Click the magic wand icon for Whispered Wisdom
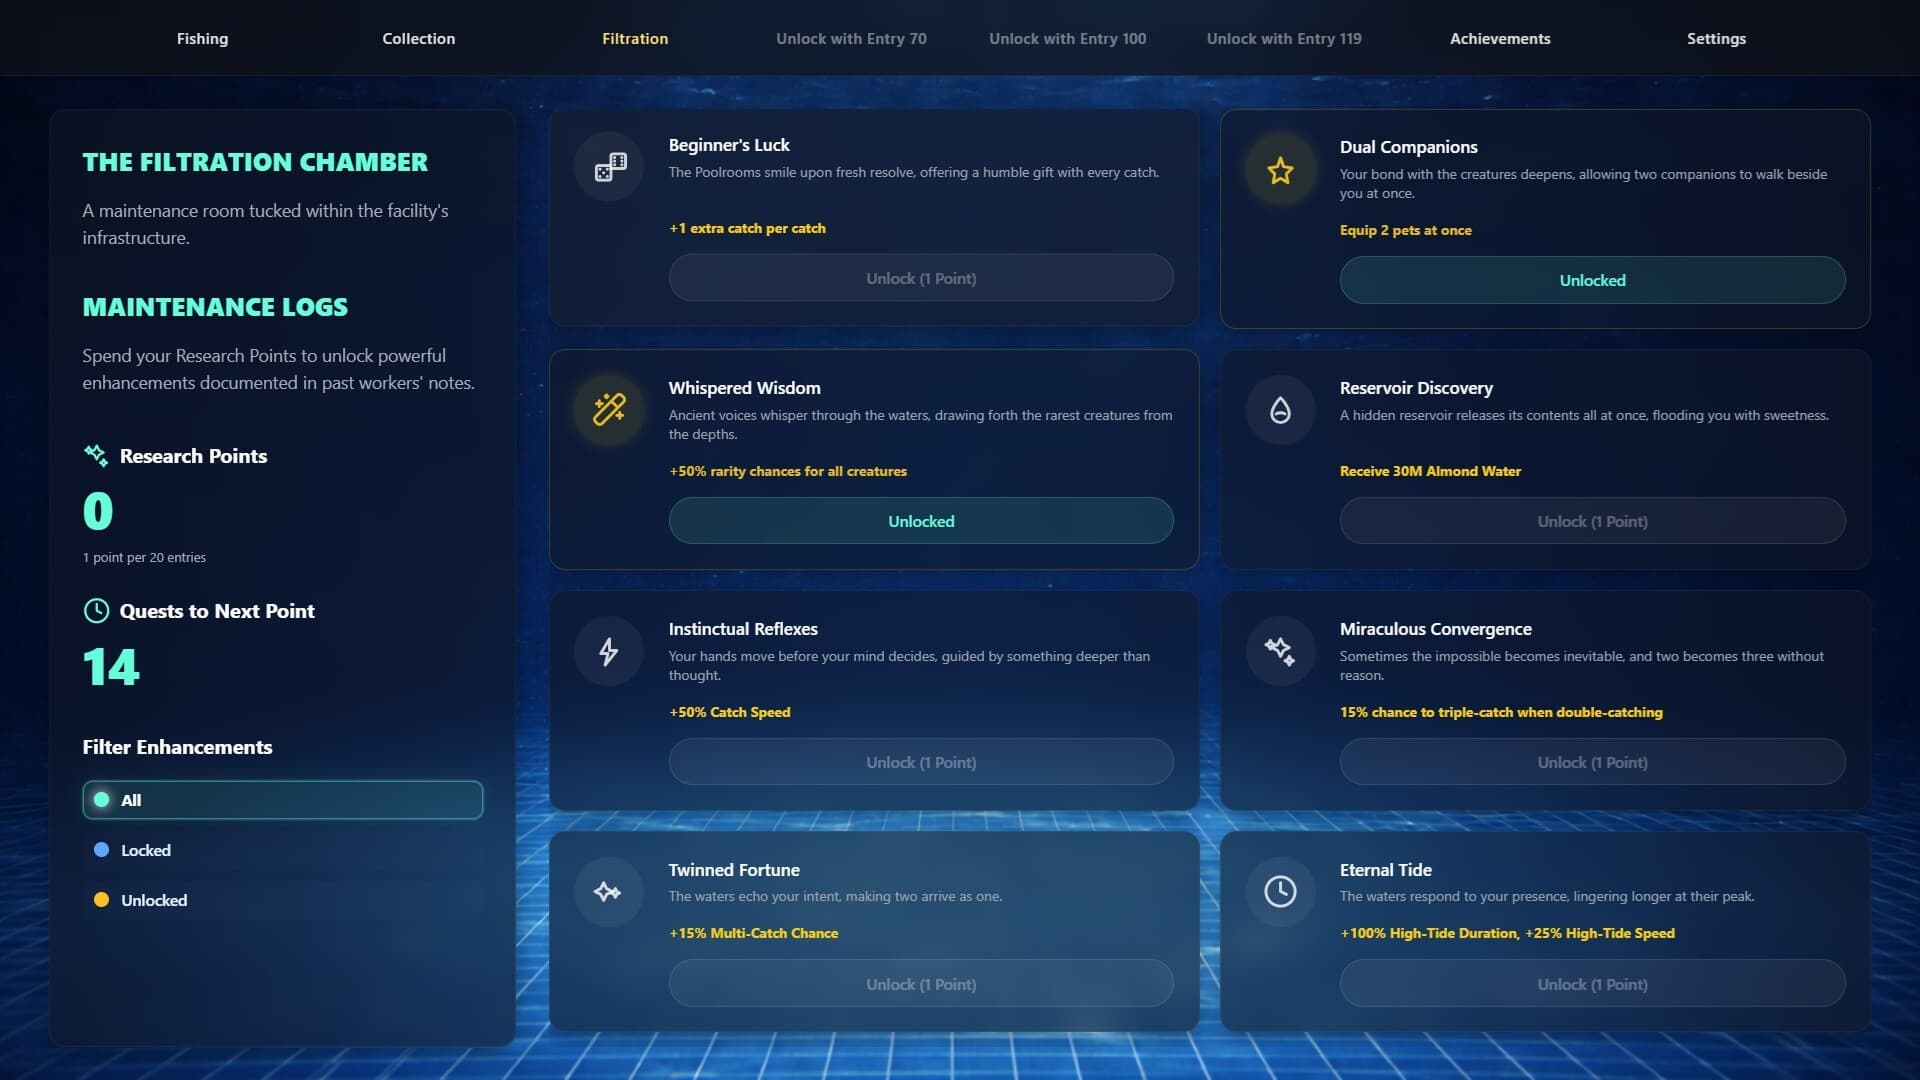 [x=609, y=409]
